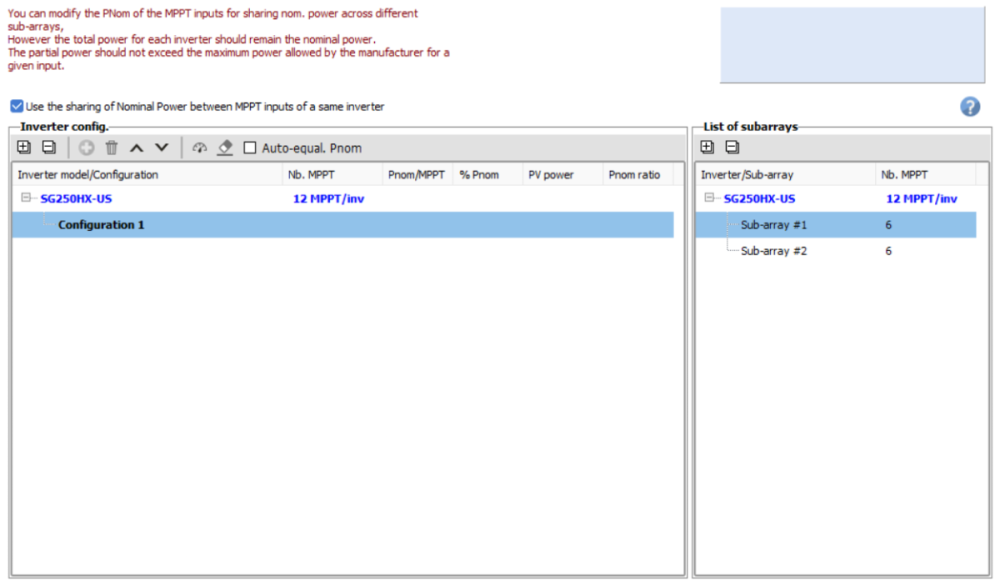Click the Pnom ratio column header

(x=634, y=175)
